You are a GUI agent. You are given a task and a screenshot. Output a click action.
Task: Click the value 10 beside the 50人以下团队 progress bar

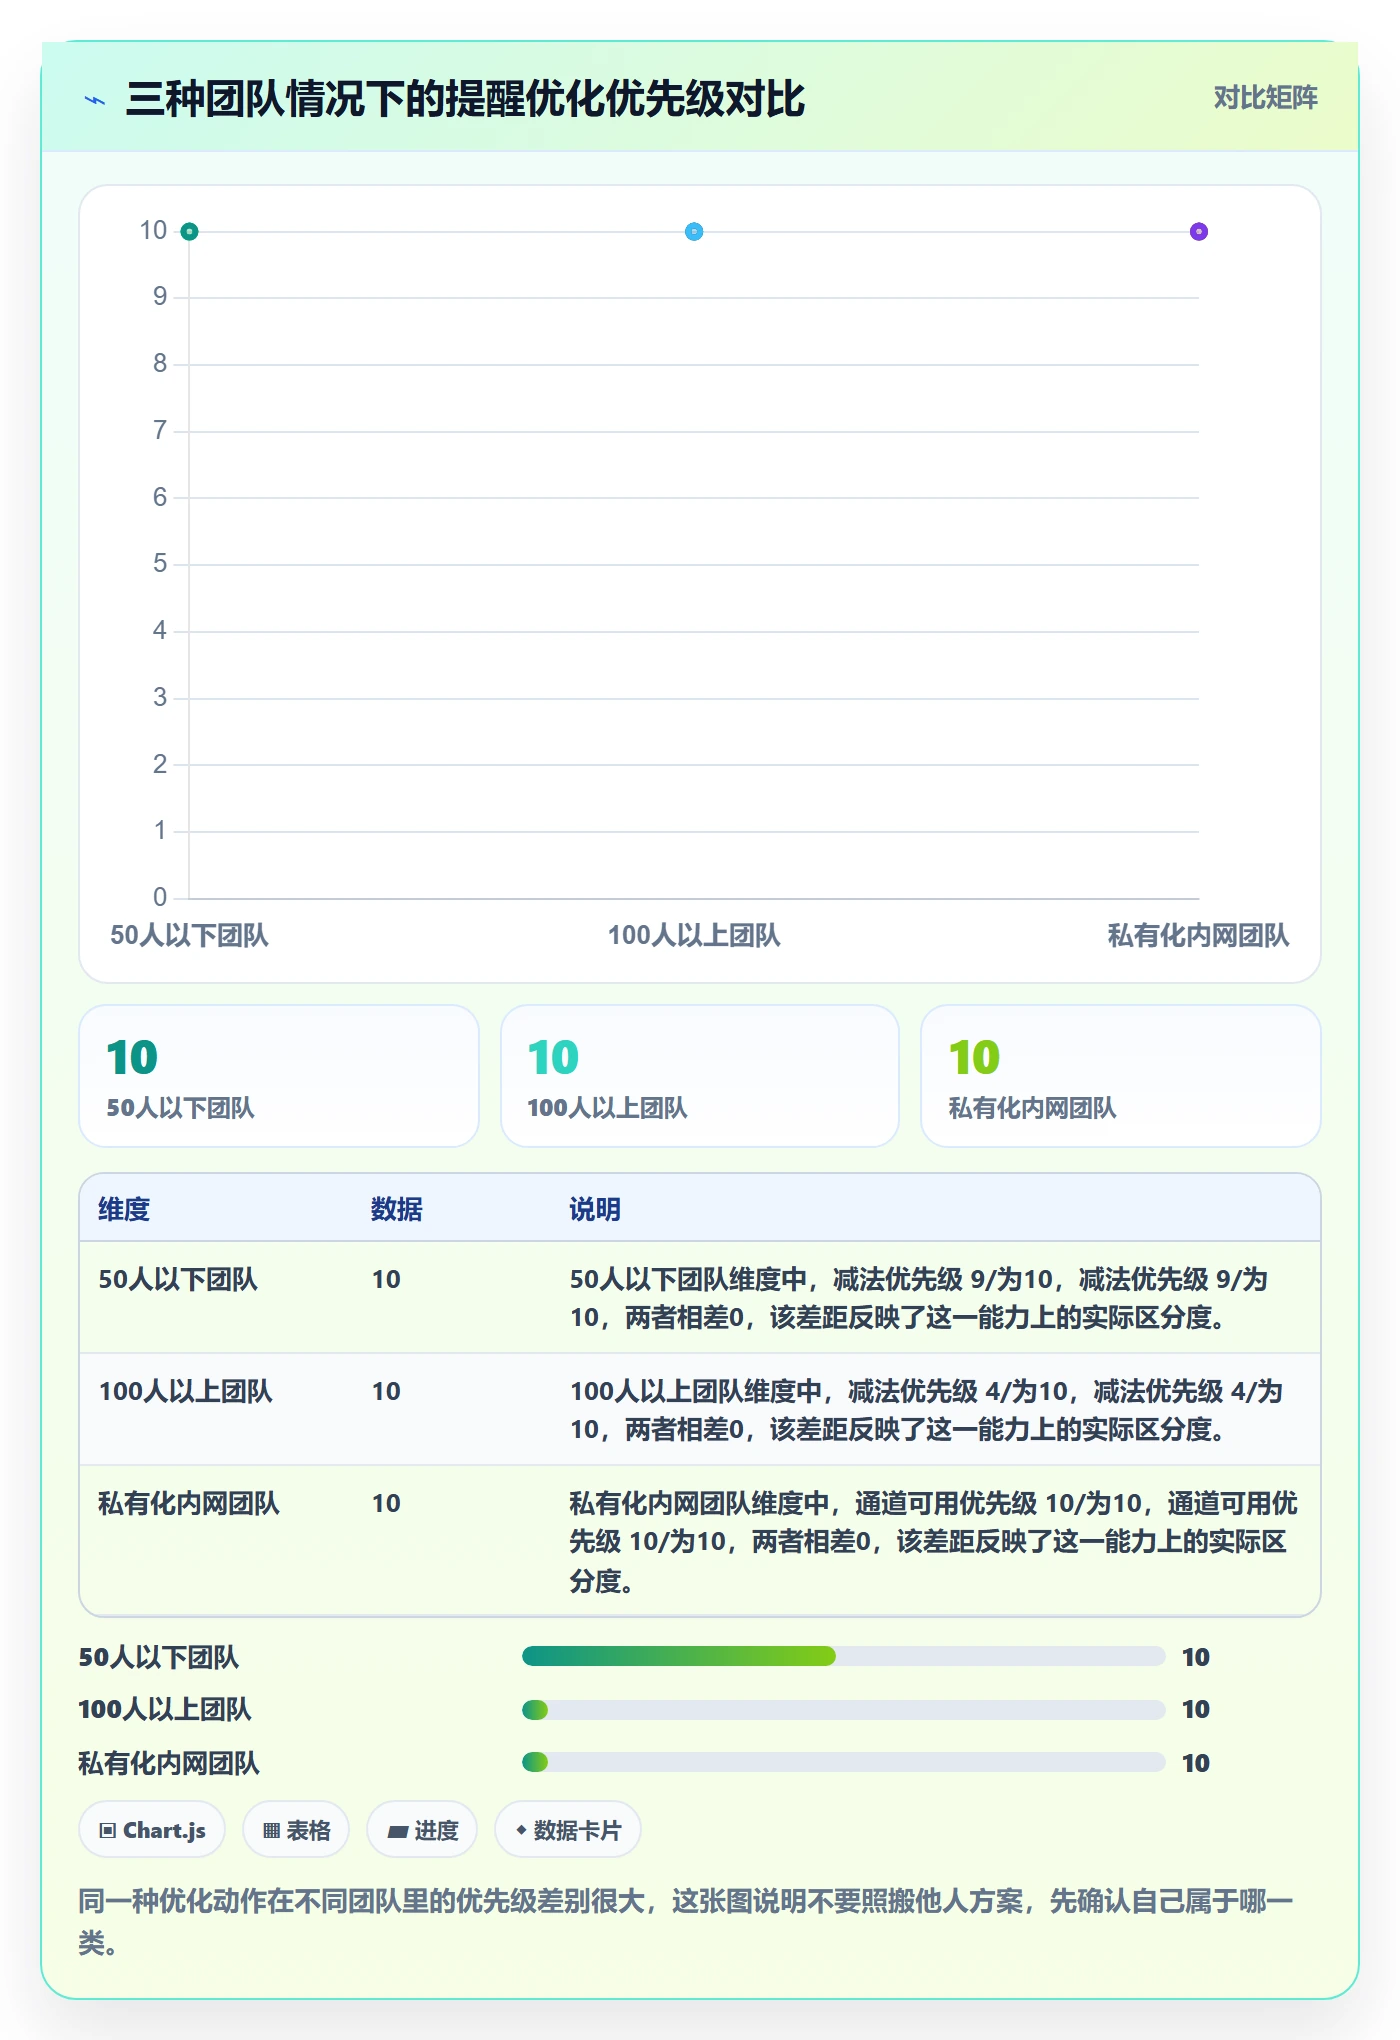[x=1196, y=1657]
